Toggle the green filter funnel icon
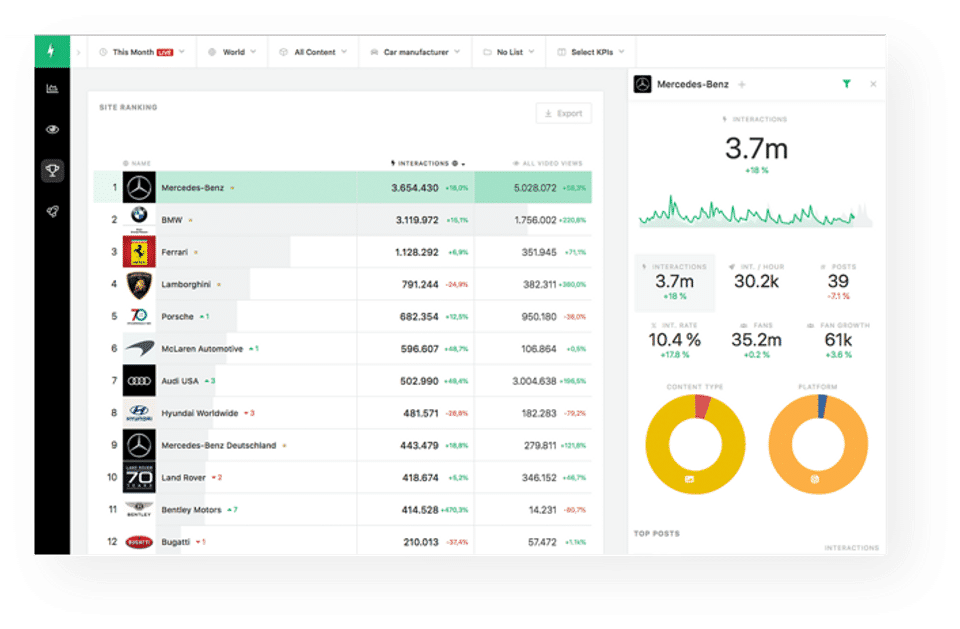The width and height of the screenshot is (960, 629). coord(846,84)
